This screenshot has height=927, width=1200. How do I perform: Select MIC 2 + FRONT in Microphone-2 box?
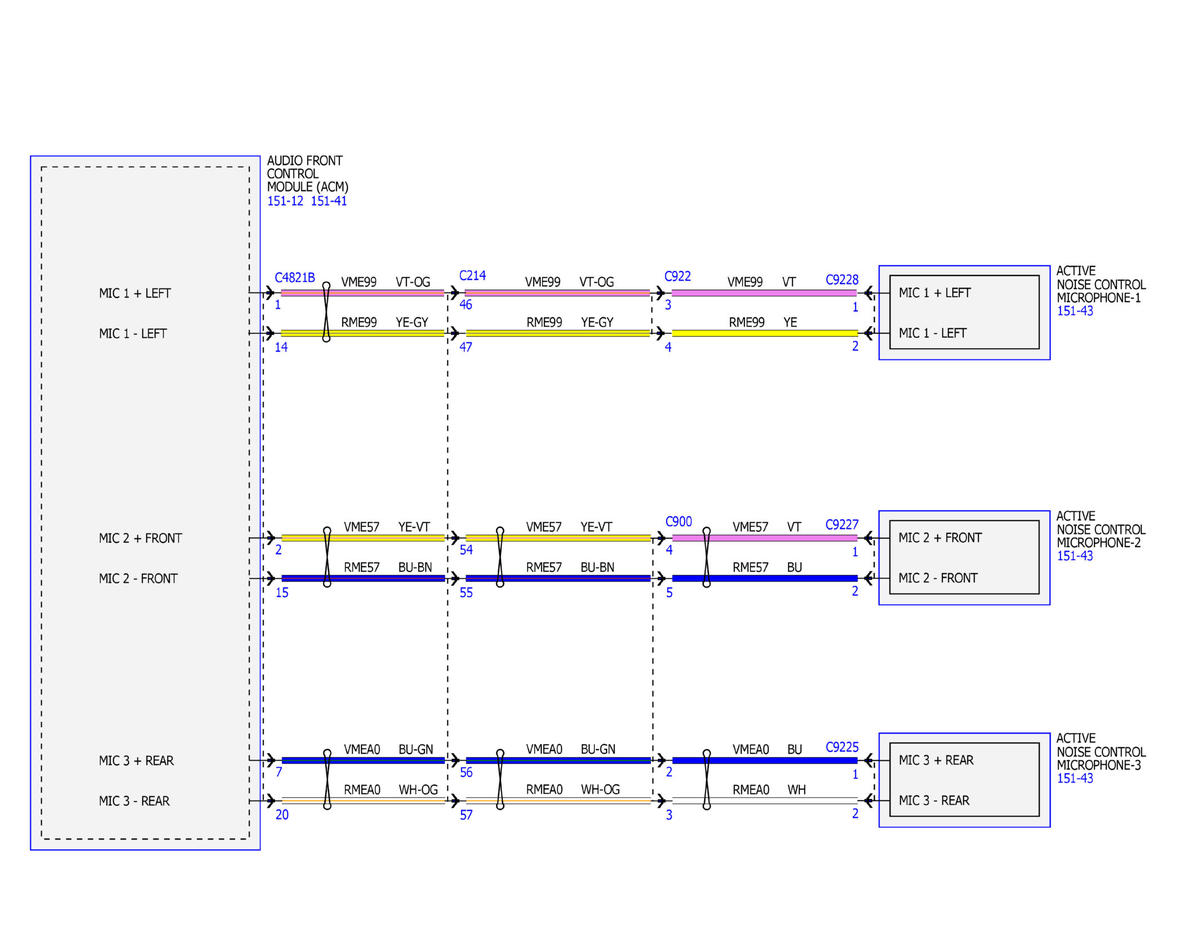940,538
